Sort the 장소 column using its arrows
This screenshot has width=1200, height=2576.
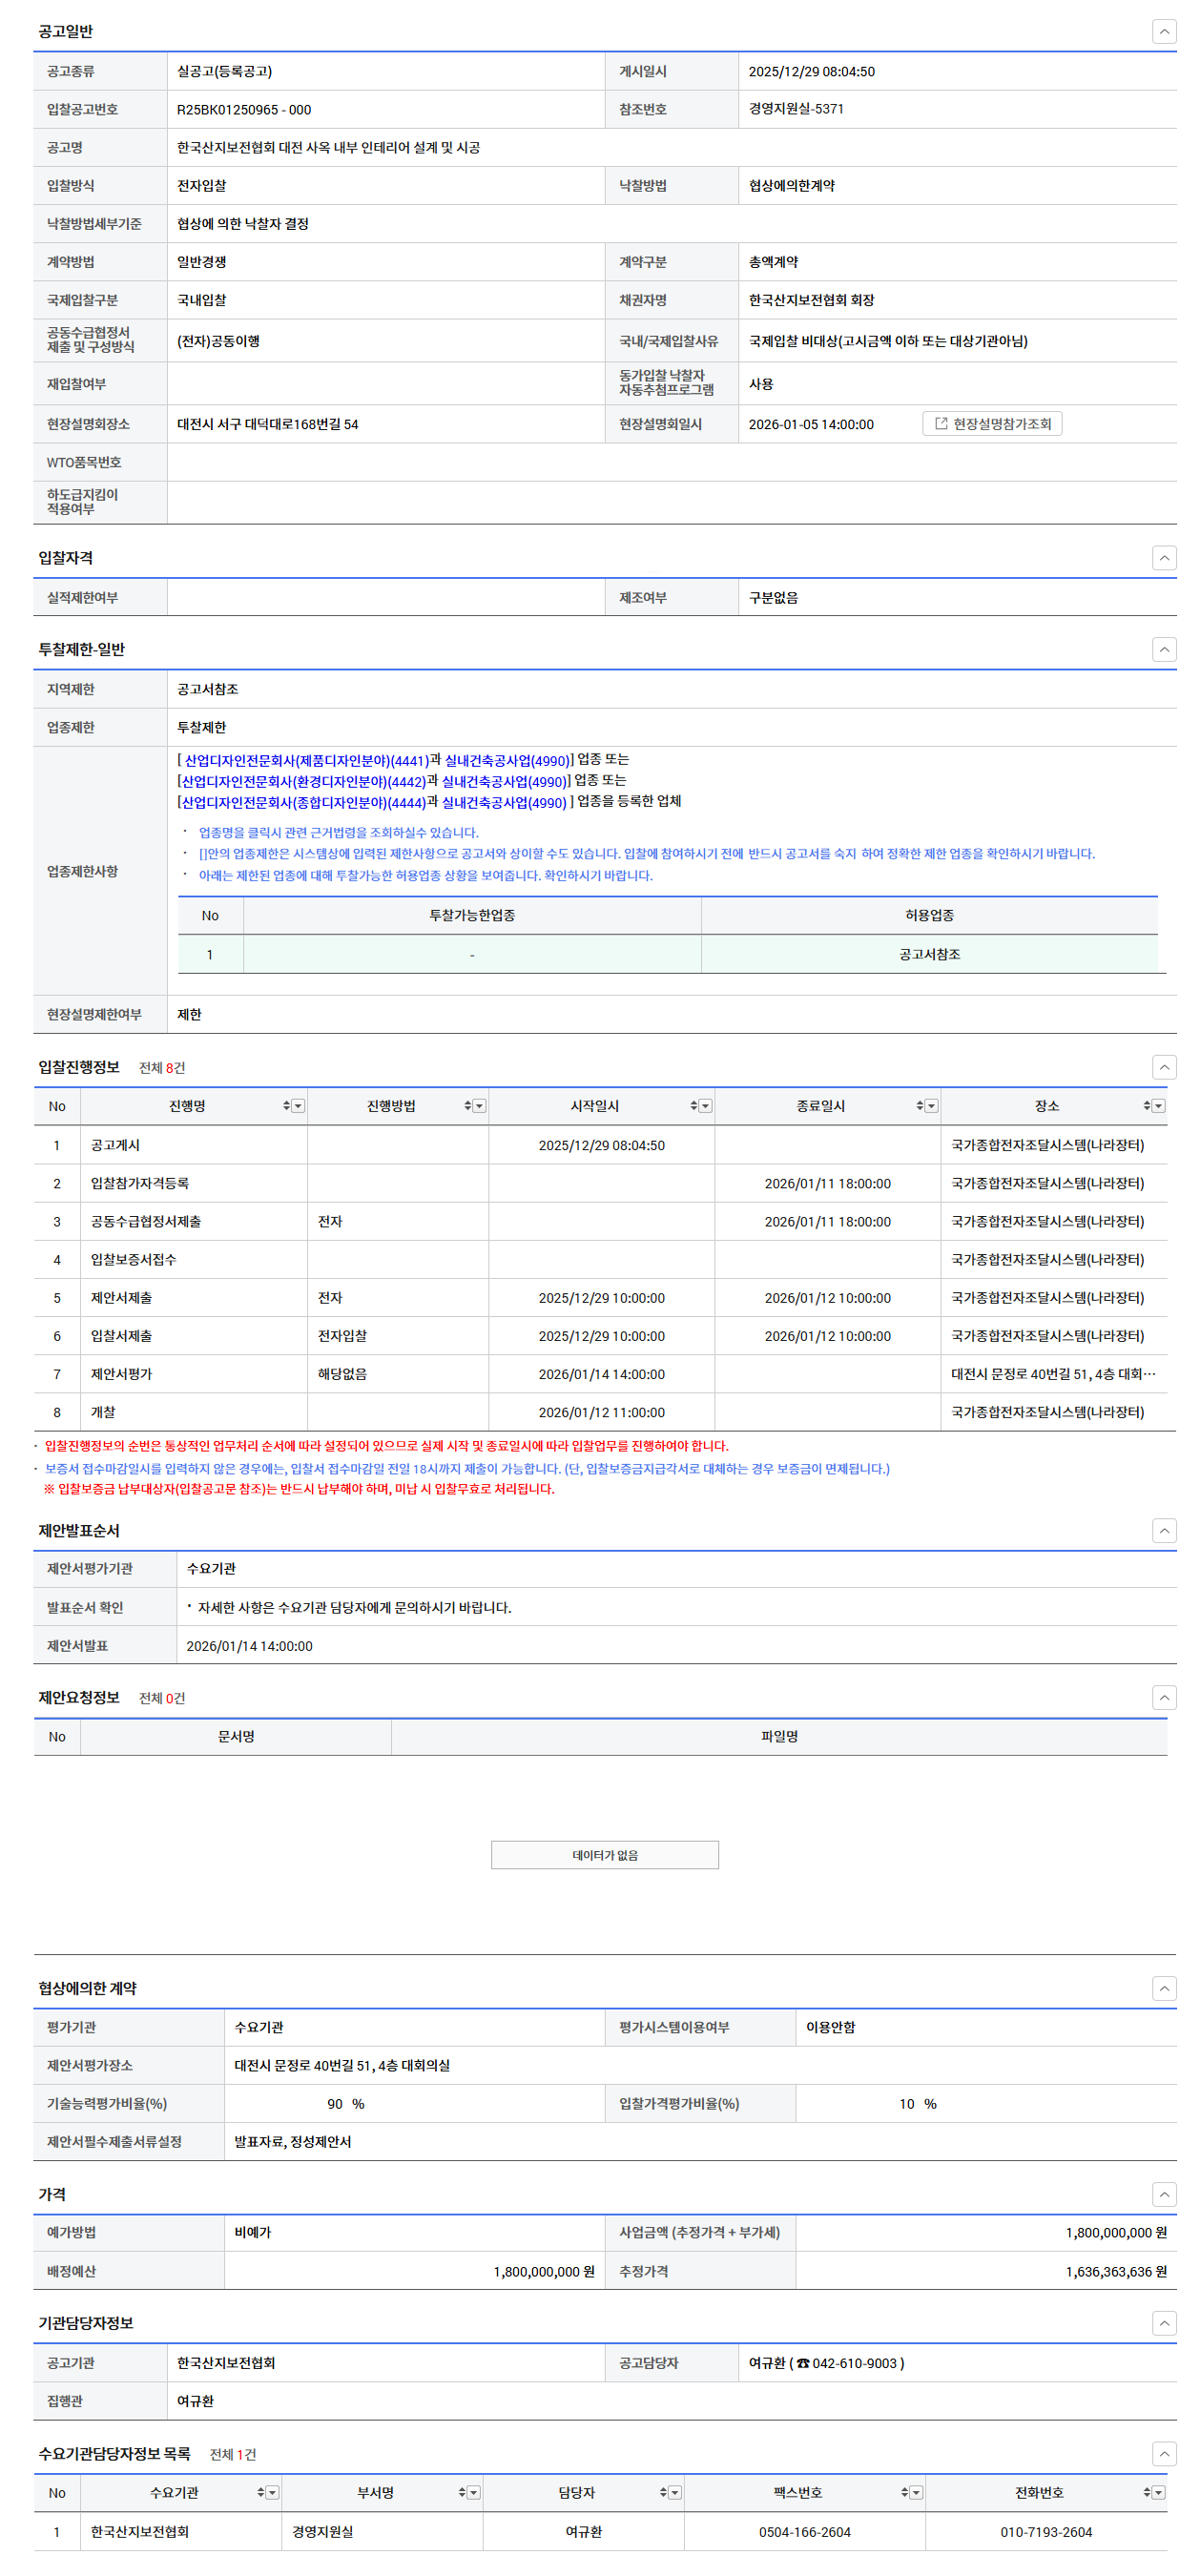(x=1146, y=1106)
